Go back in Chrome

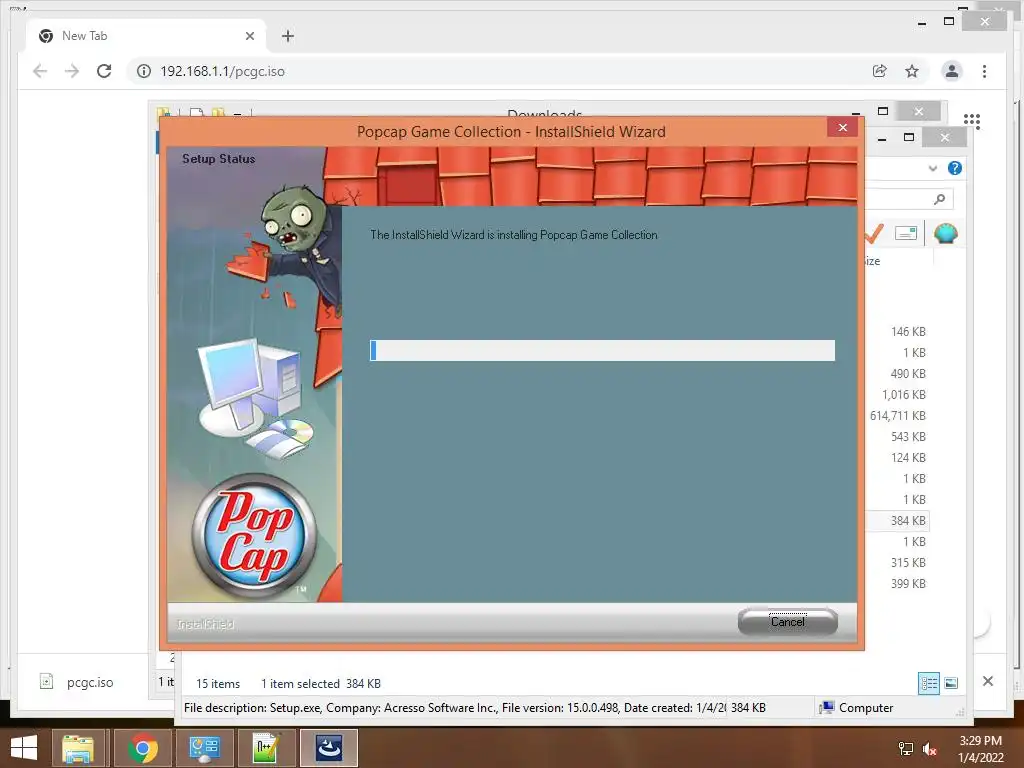click(x=40, y=71)
